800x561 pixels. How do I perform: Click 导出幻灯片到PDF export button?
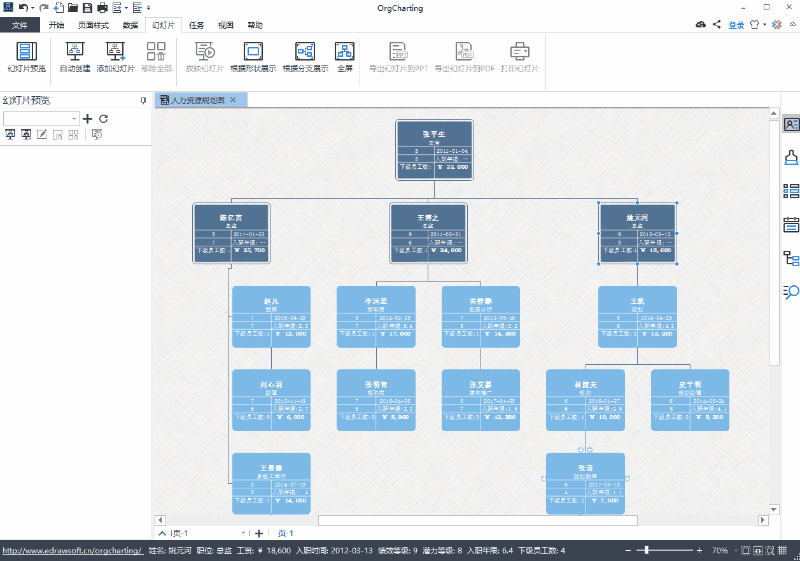click(465, 57)
